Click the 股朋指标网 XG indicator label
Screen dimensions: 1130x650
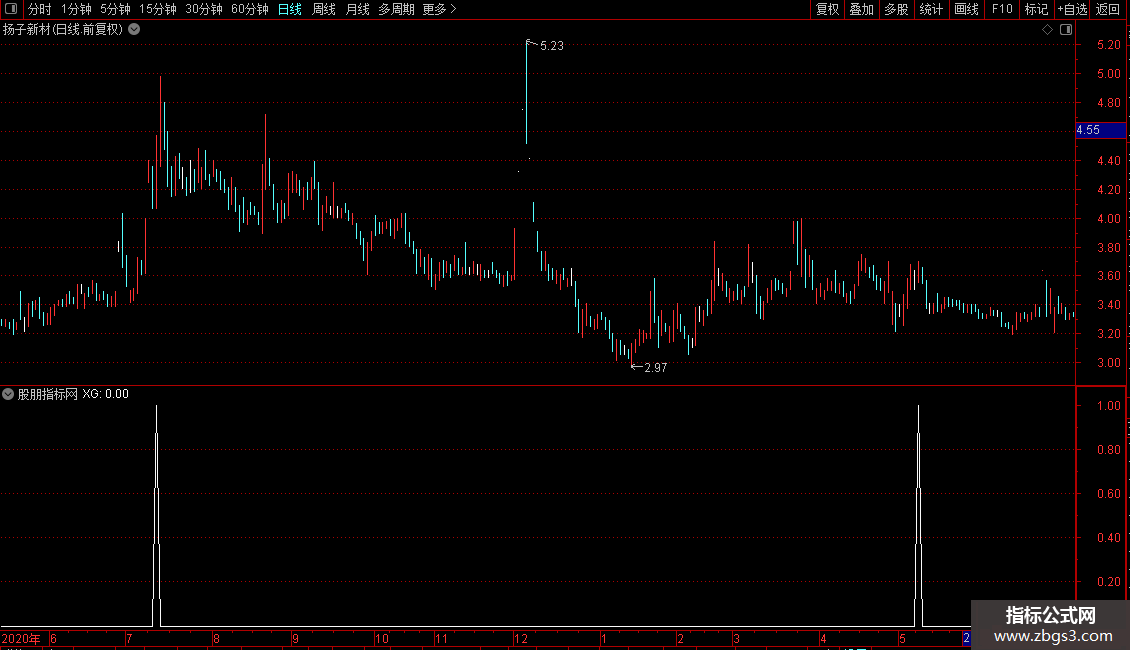click(x=74, y=394)
